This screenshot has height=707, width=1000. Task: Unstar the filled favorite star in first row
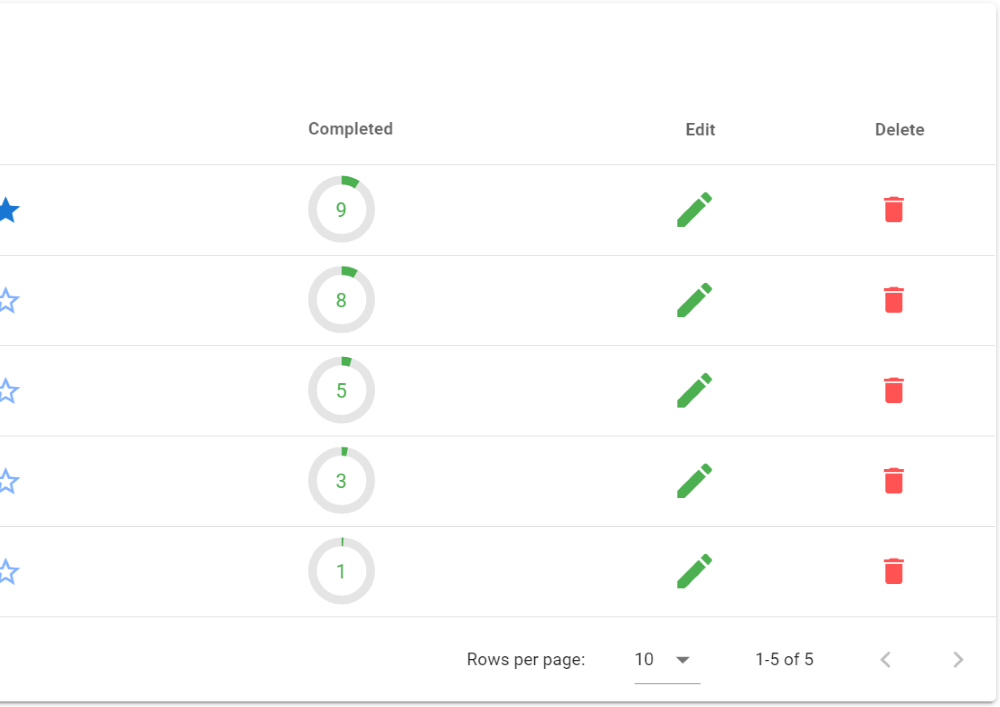[x=7, y=210]
